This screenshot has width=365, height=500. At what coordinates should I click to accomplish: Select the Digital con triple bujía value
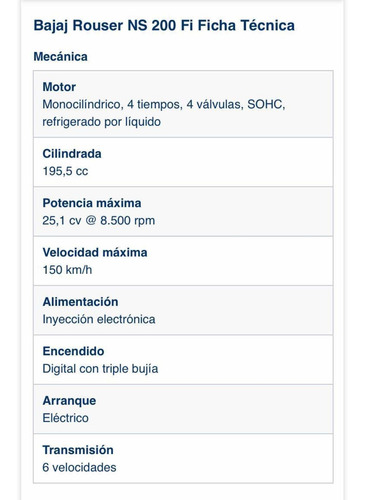pos(100,369)
